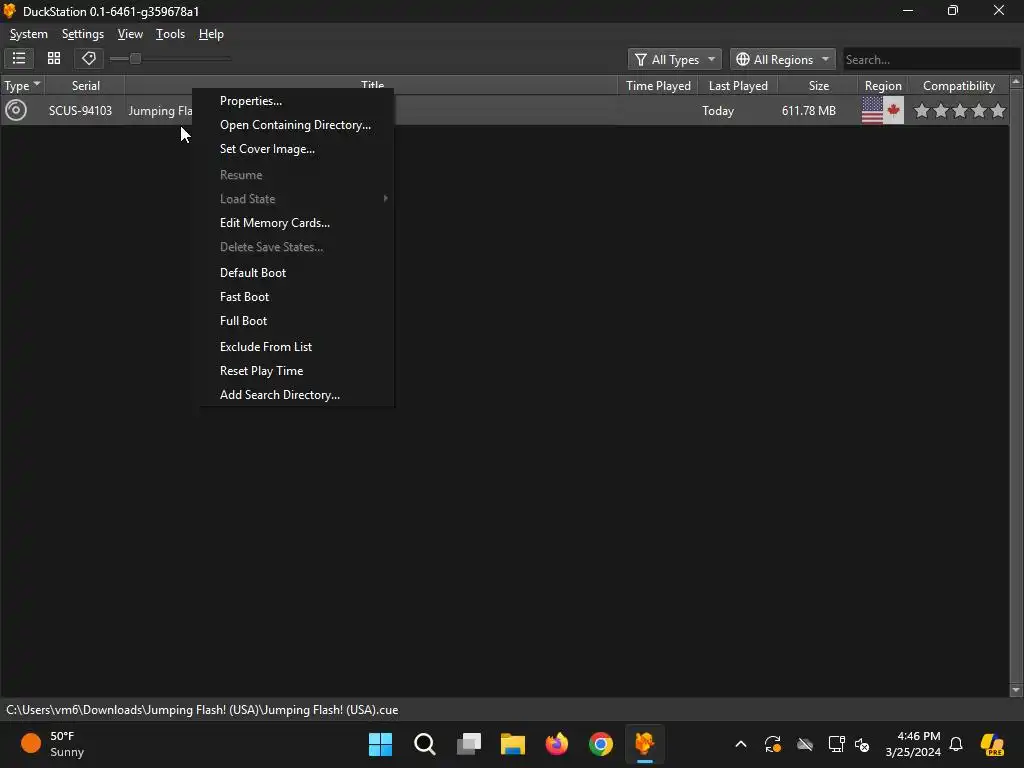Click the USA/Canada region flag icon
The width and height of the screenshot is (1024, 768).
(883, 110)
